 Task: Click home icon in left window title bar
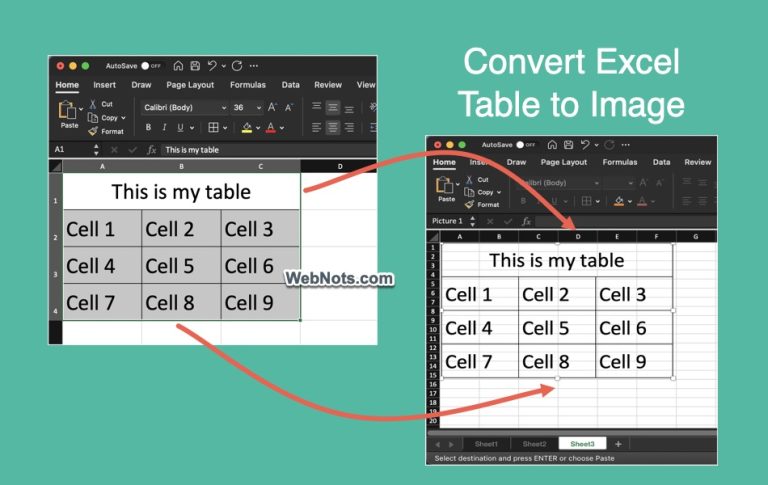point(178,66)
